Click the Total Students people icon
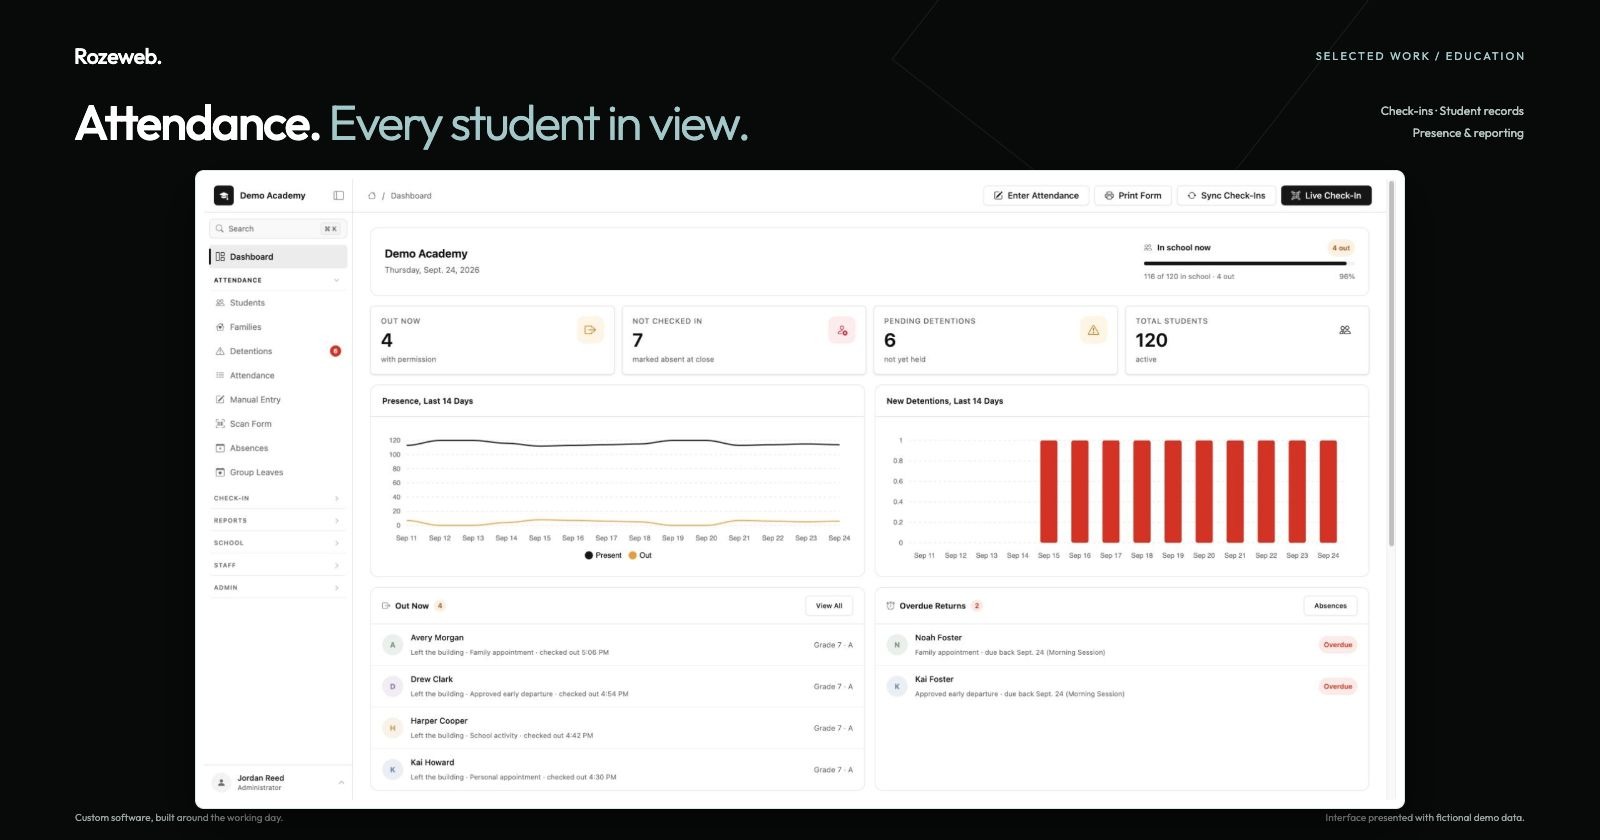This screenshot has width=1600, height=840. (1345, 330)
